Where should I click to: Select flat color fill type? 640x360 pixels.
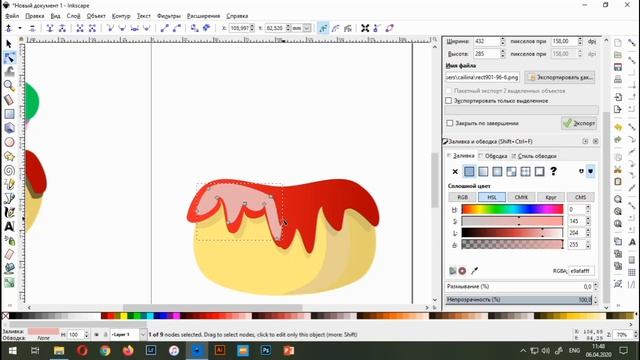[469, 171]
